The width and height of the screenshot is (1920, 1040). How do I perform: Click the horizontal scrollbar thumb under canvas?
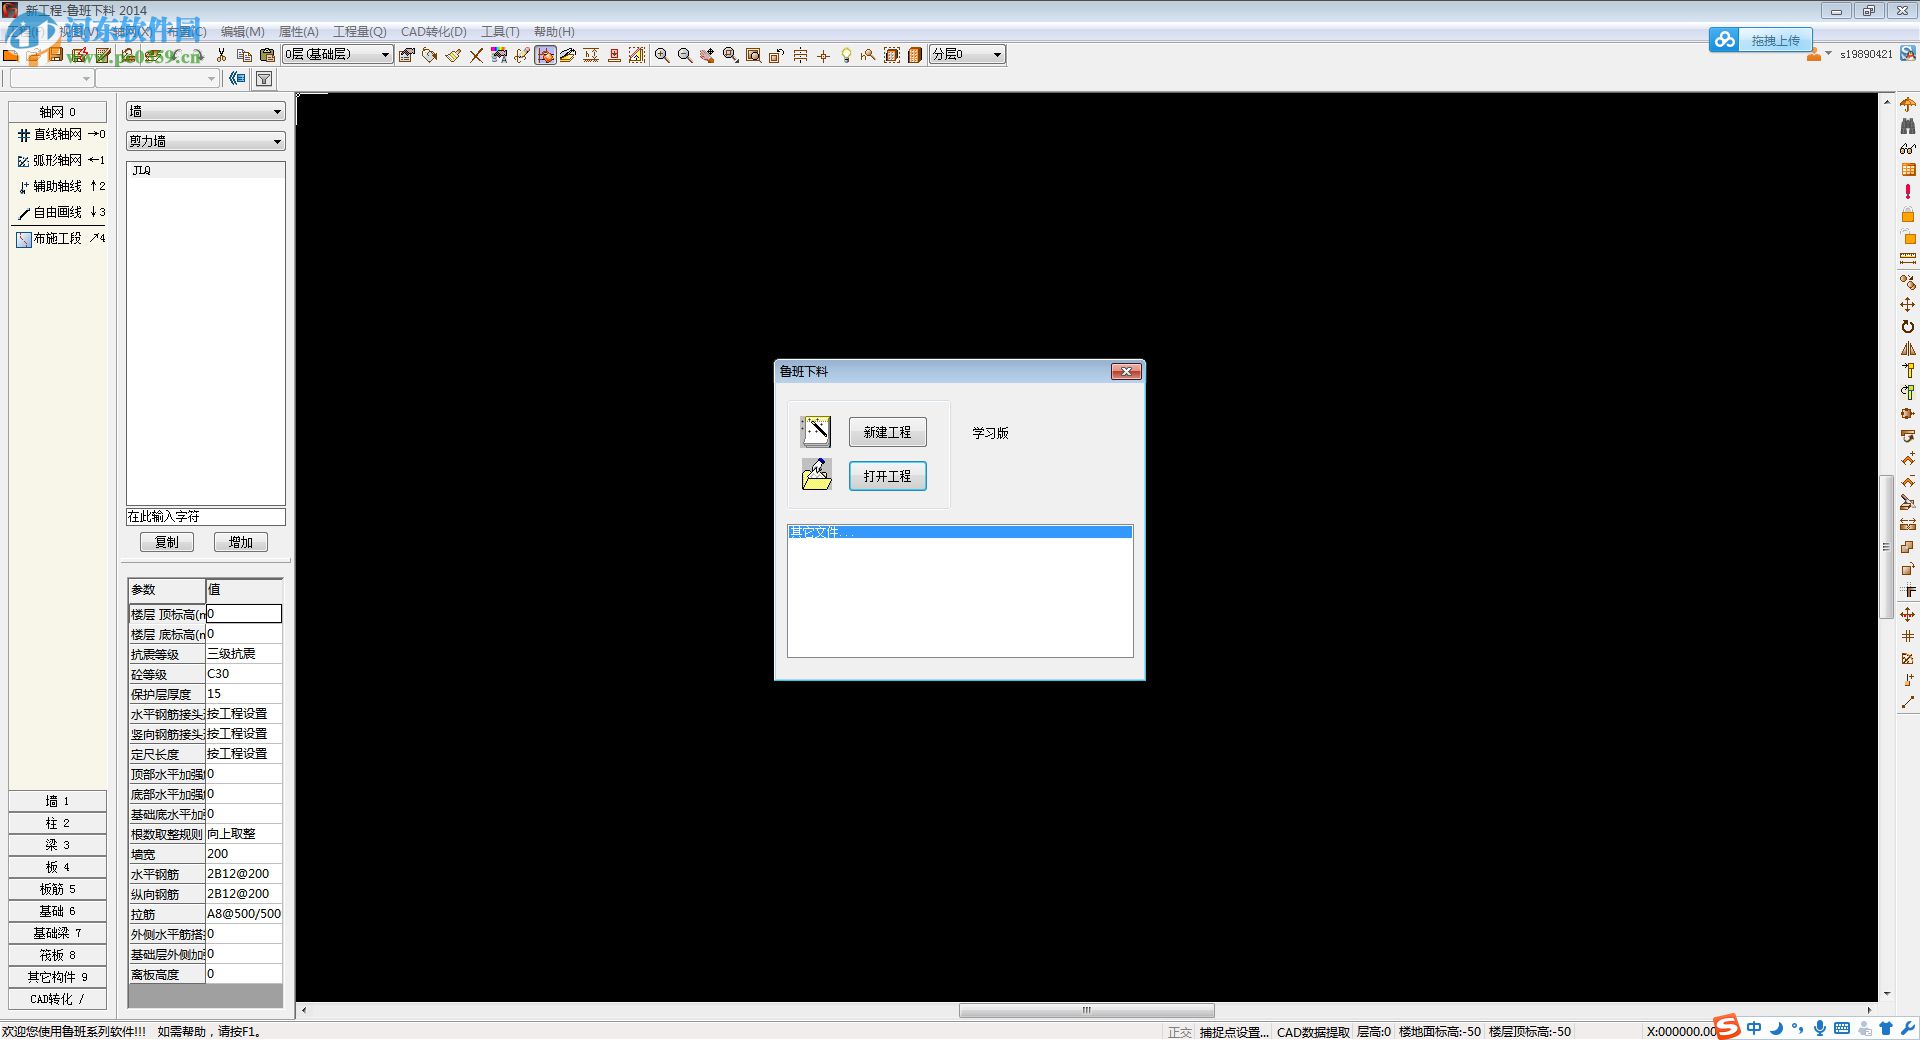click(1087, 1010)
